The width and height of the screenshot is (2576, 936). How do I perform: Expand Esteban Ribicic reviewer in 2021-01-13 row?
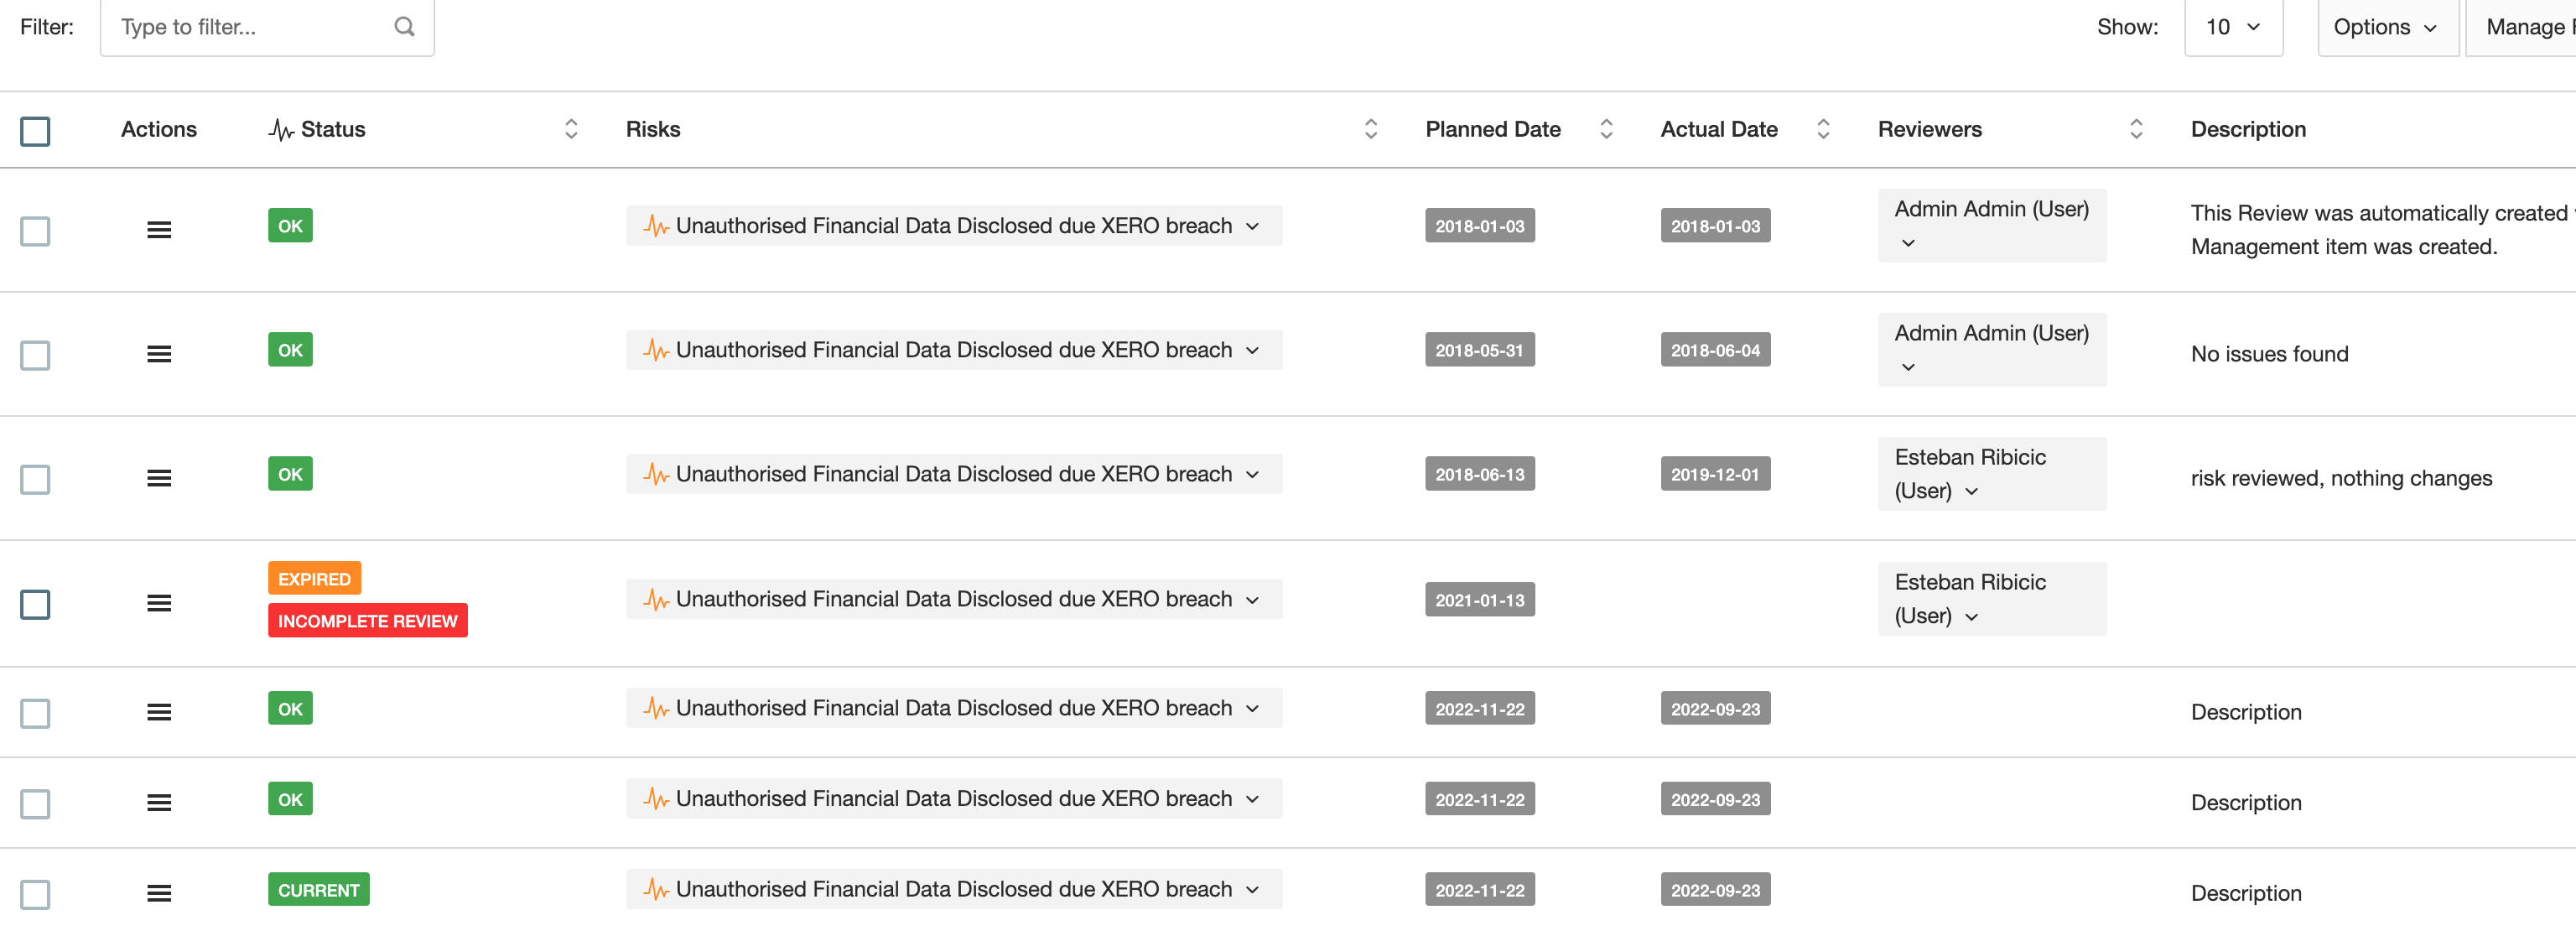point(1972,617)
